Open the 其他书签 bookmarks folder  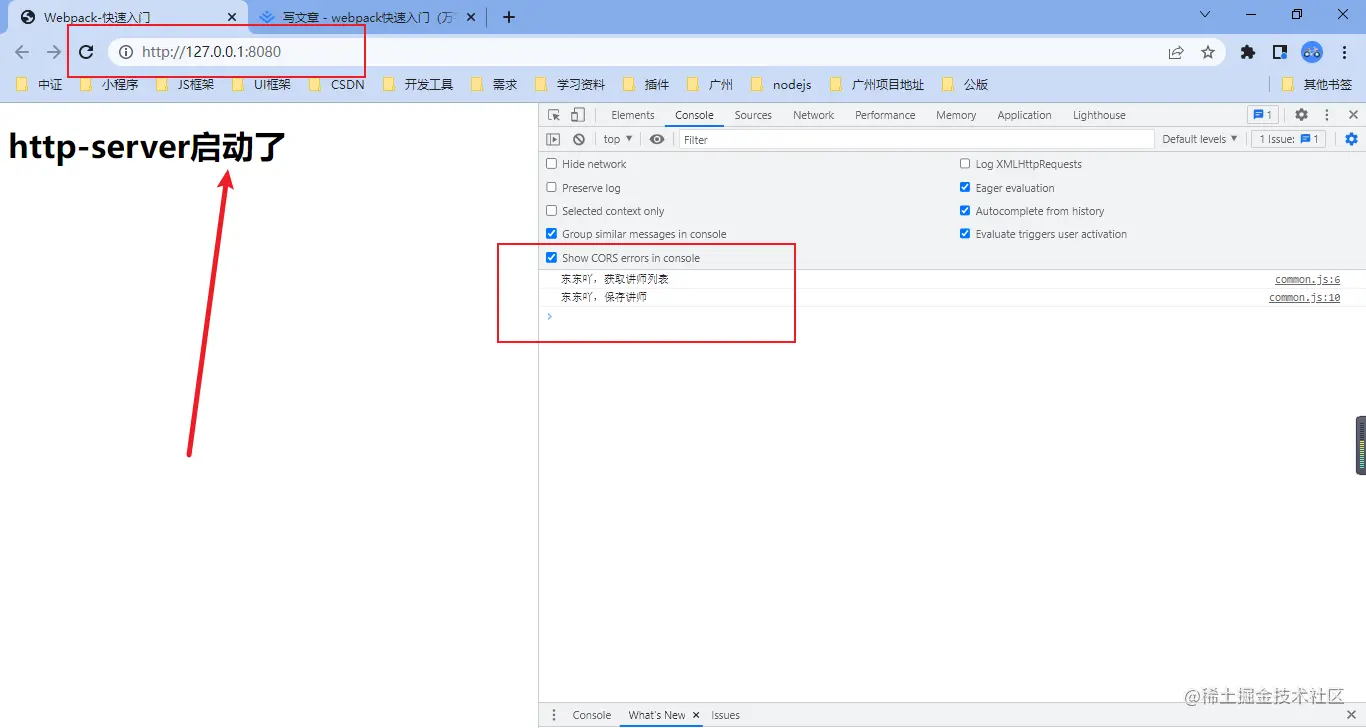tap(1317, 85)
